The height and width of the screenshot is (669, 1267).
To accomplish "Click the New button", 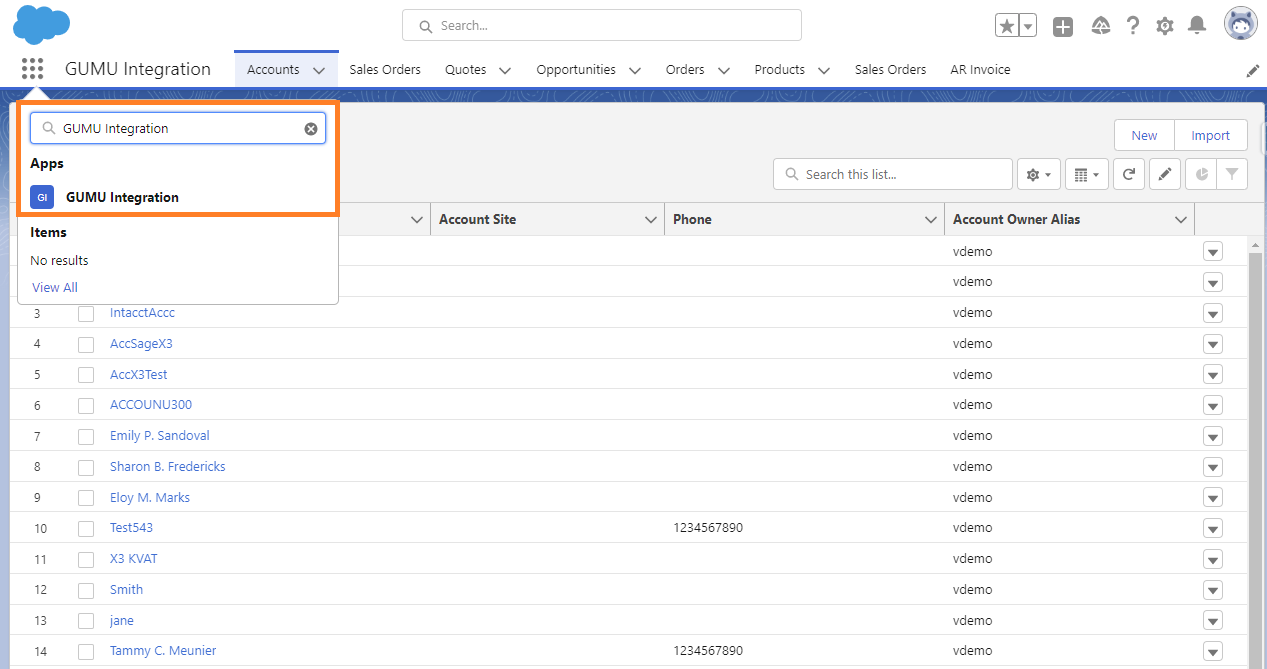I will [1144, 136].
